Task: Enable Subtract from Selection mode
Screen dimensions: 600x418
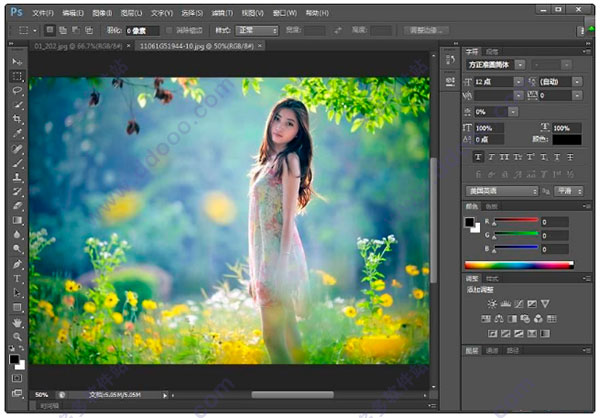Action: 76,30
